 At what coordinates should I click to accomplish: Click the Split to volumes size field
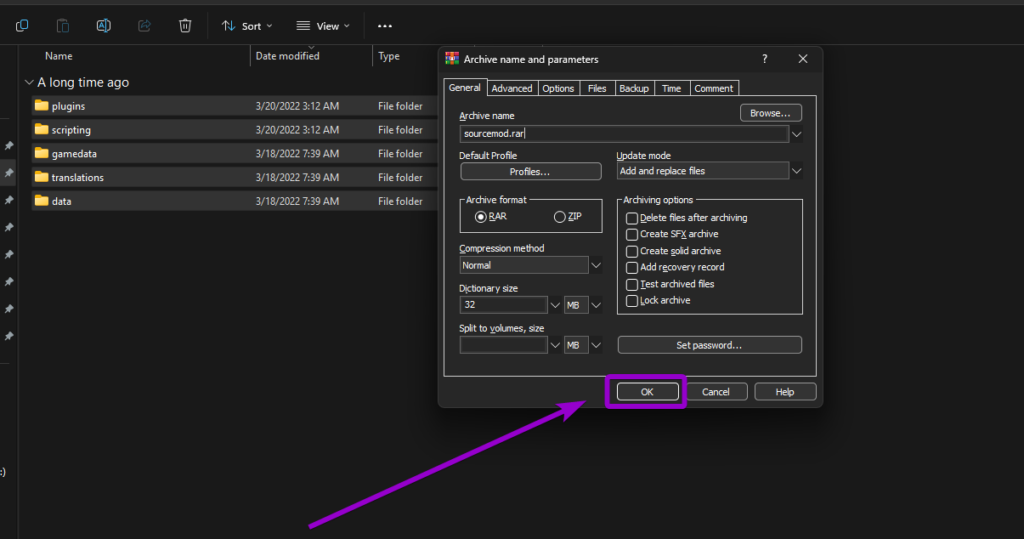pyautogui.click(x=504, y=345)
